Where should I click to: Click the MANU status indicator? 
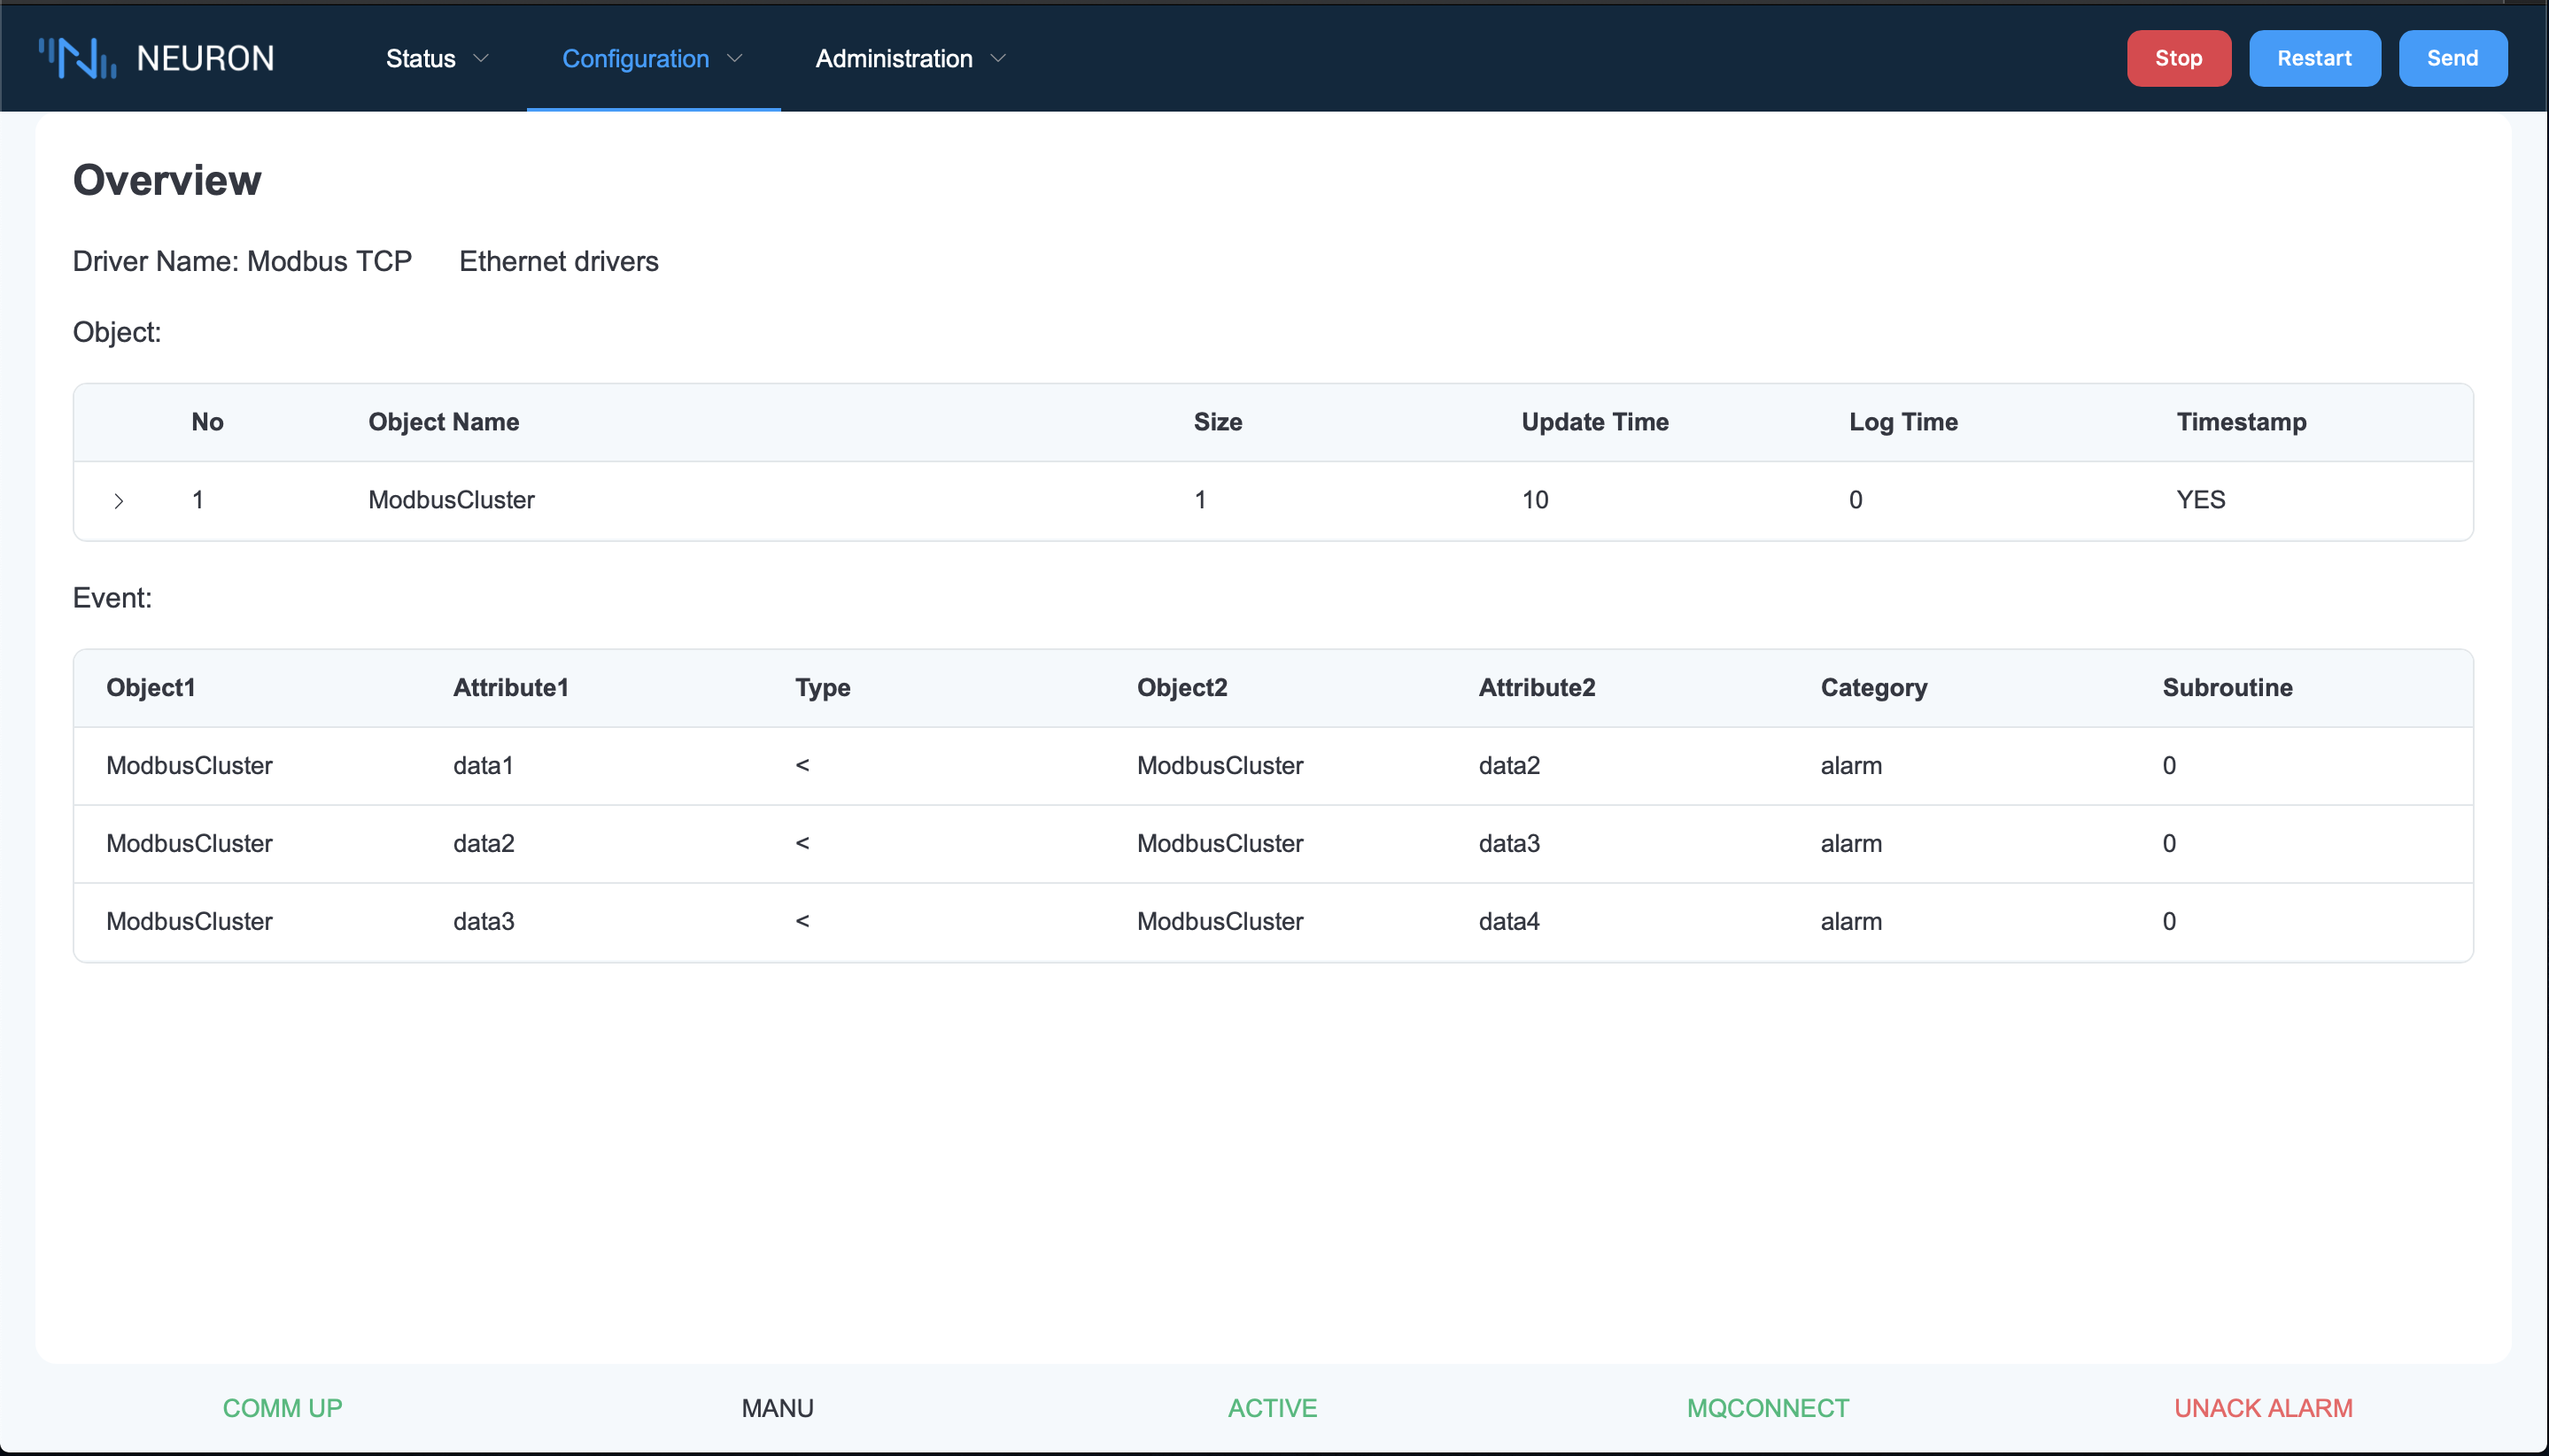point(777,1408)
